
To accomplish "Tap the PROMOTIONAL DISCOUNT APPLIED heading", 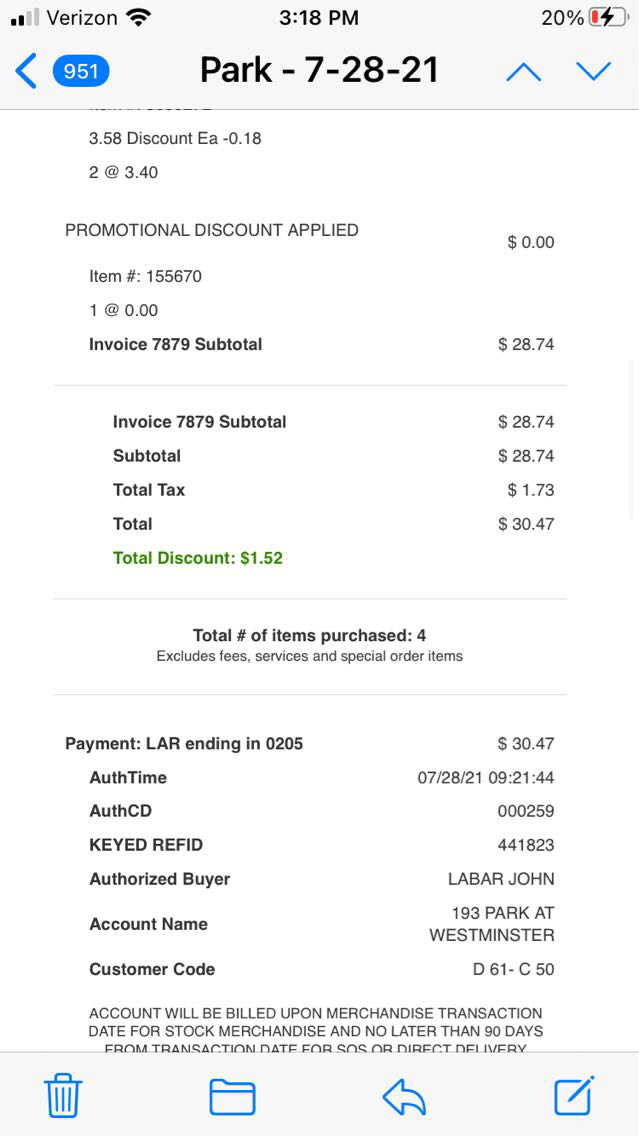I will click(212, 230).
